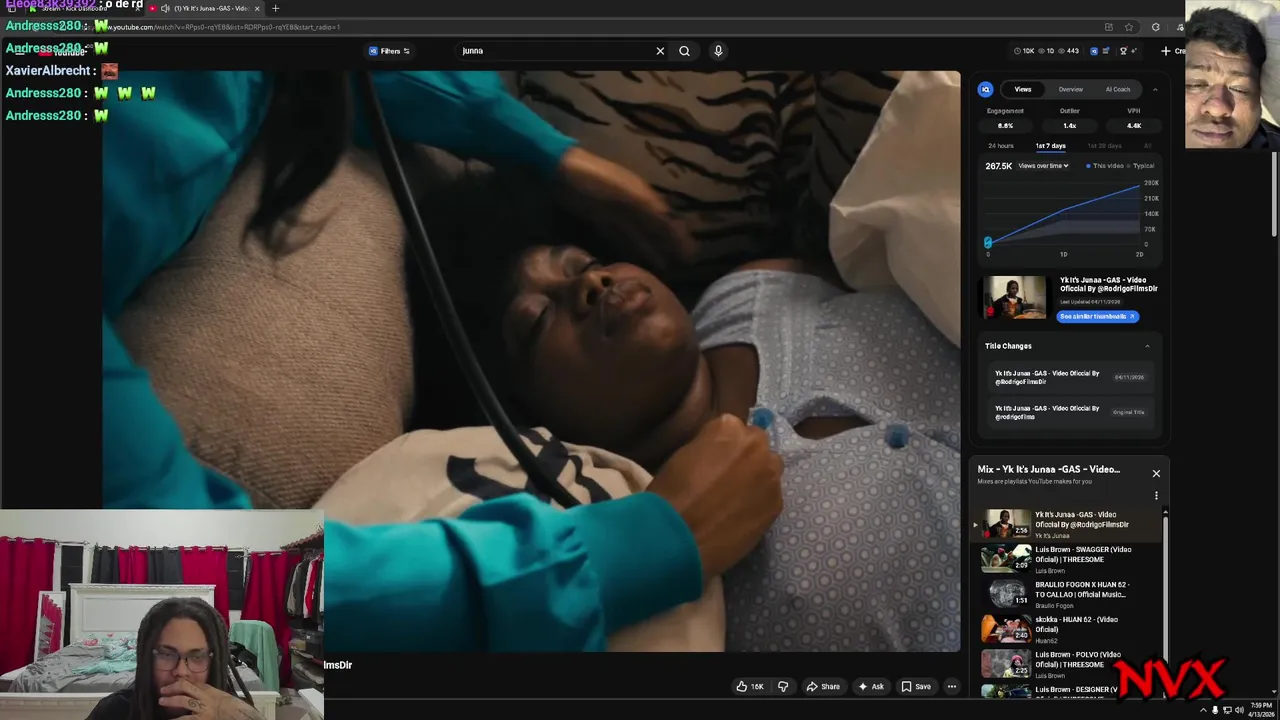Start voice search with microphone icon

(718, 51)
